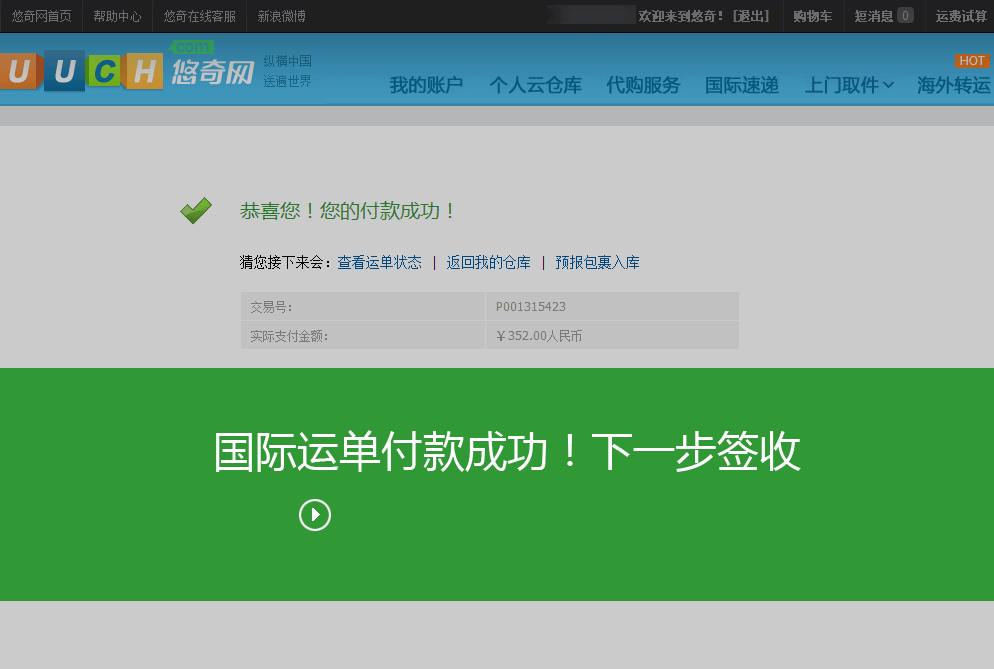Open 新浪微博 link

point(281,16)
